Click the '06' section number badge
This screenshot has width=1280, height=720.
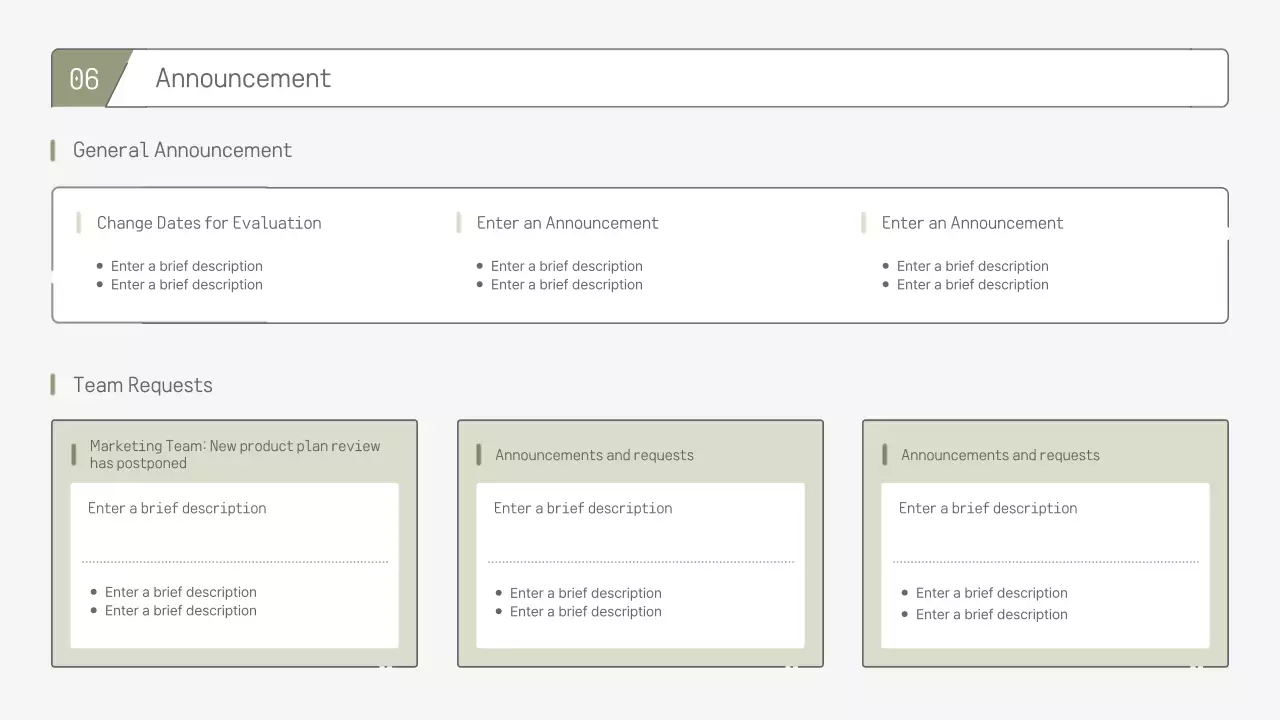coord(83,78)
